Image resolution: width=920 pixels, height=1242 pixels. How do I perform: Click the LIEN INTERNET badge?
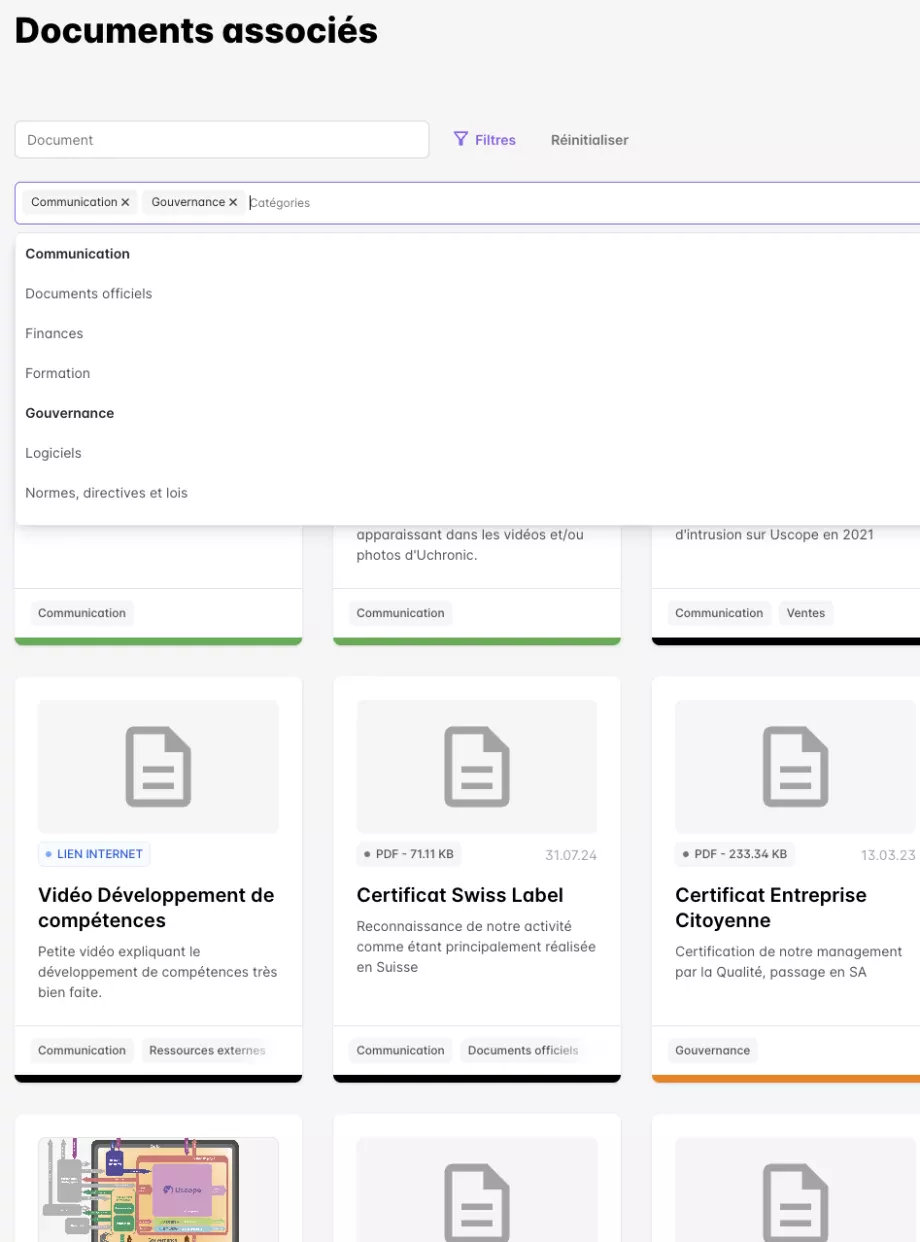tap(94, 854)
